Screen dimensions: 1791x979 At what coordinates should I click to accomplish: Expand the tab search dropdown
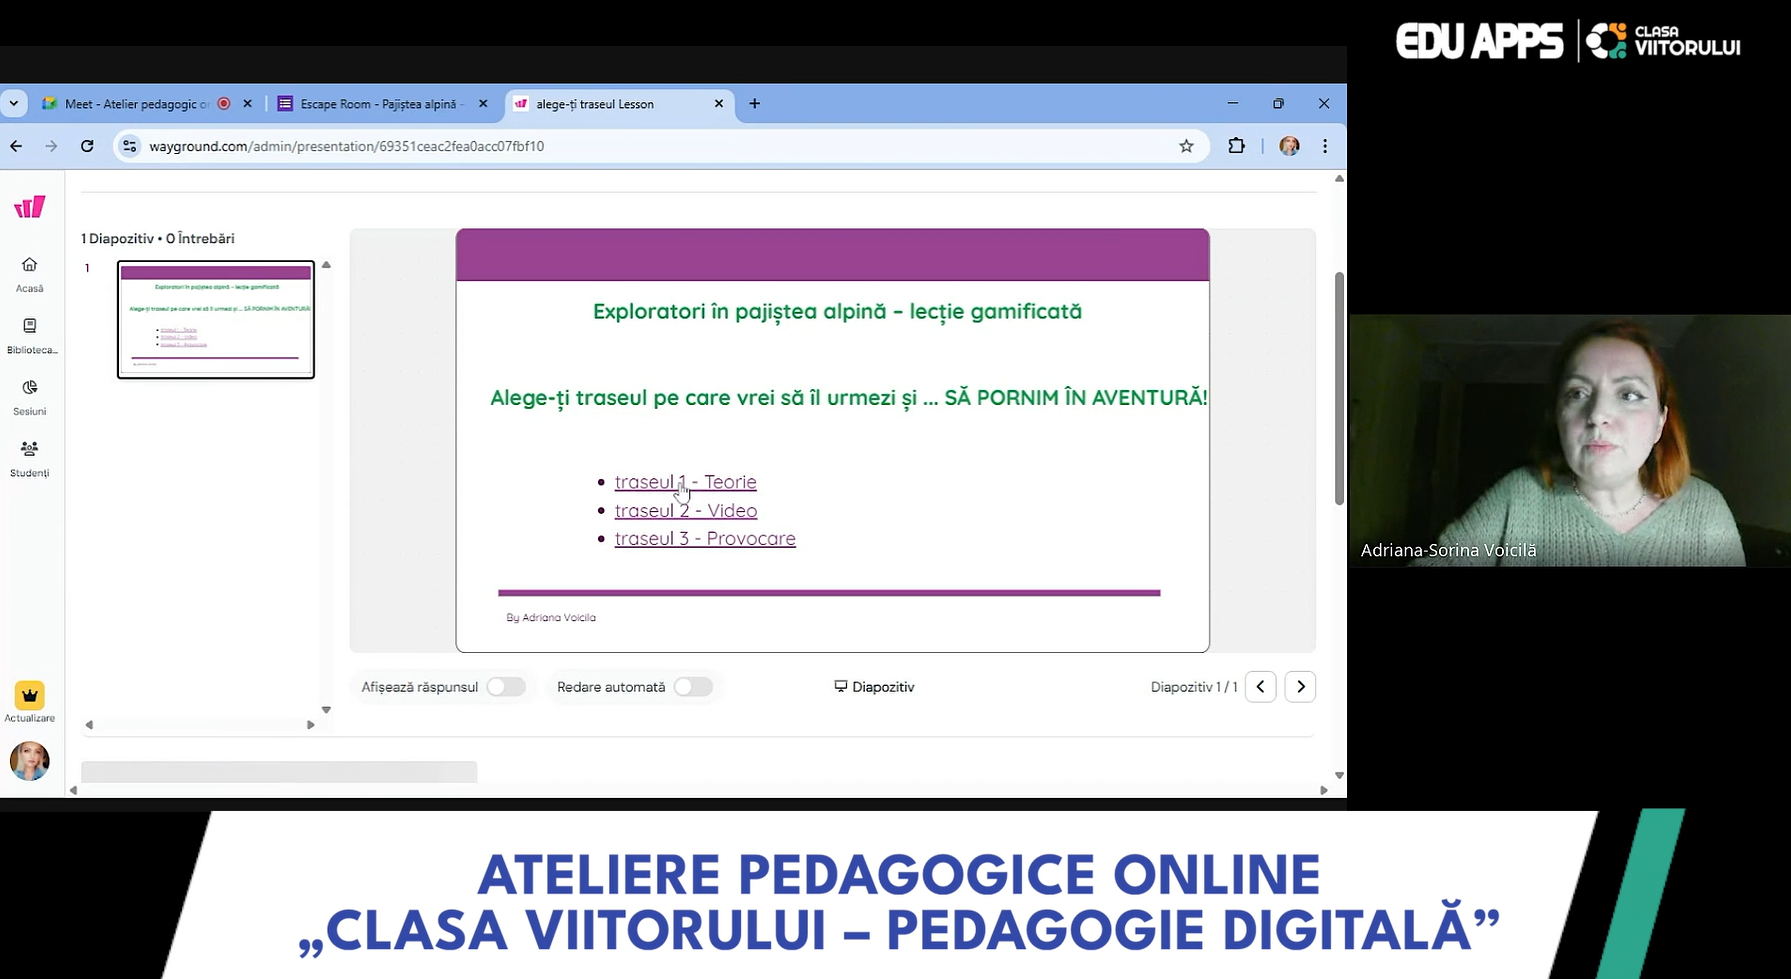[x=14, y=104]
